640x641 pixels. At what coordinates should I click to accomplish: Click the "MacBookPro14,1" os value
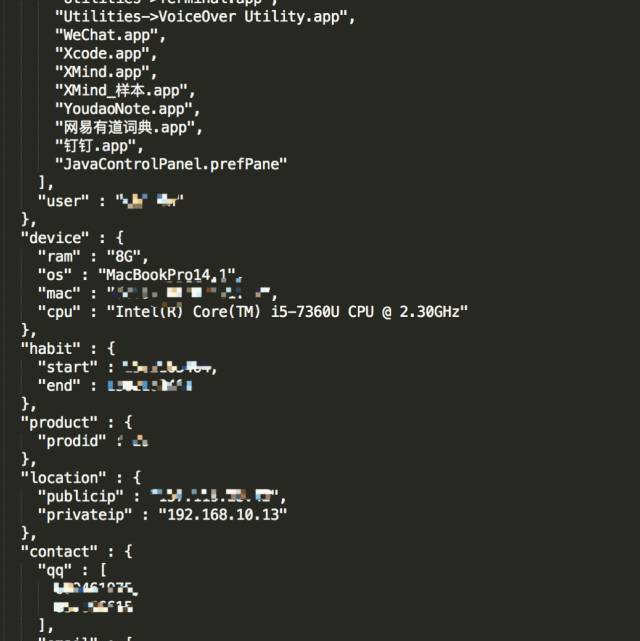pos(167,275)
